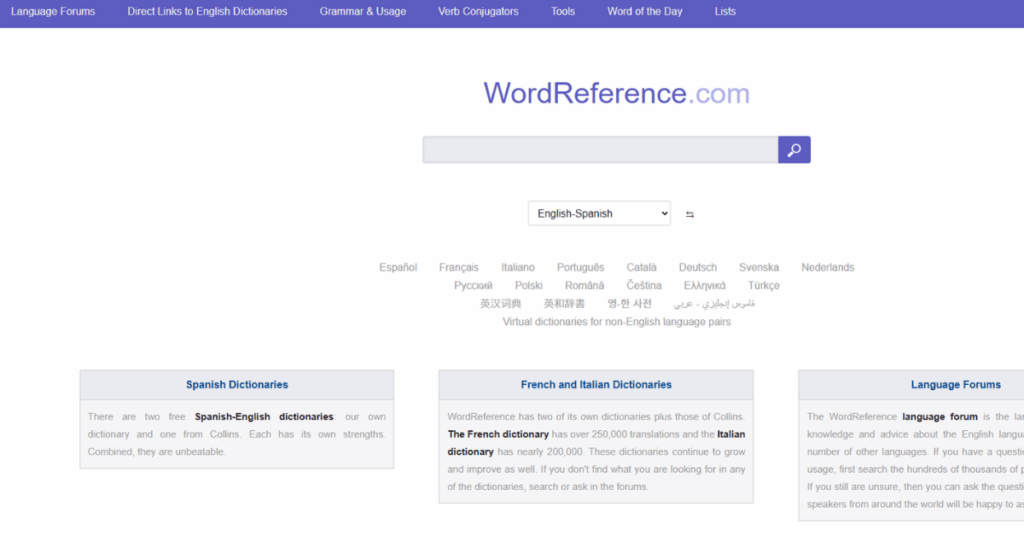Follow The French dictionary bold link

(x=498, y=434)
